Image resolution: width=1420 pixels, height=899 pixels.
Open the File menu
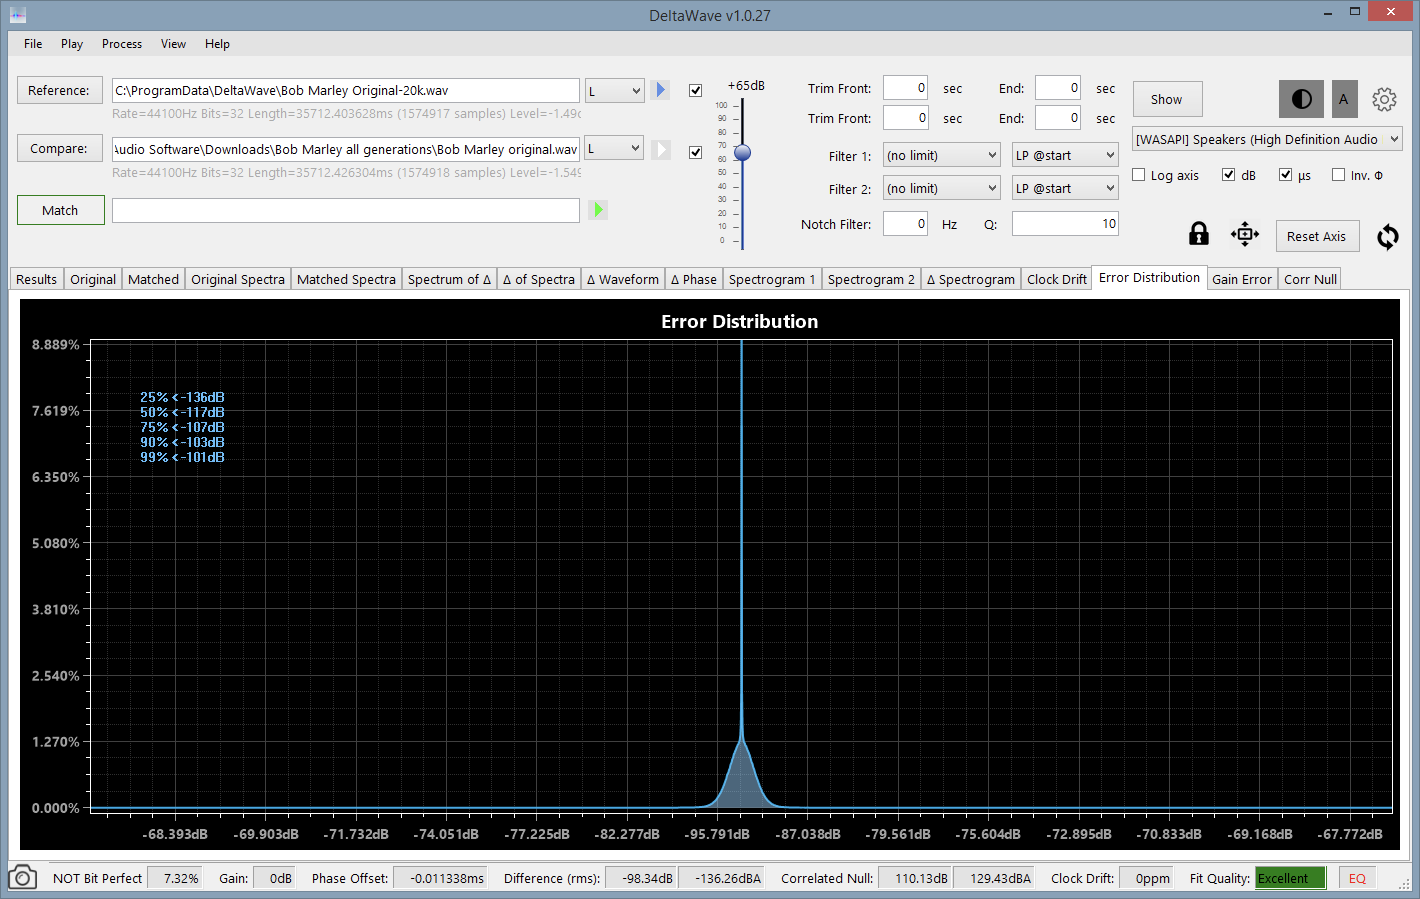point(33,44)
